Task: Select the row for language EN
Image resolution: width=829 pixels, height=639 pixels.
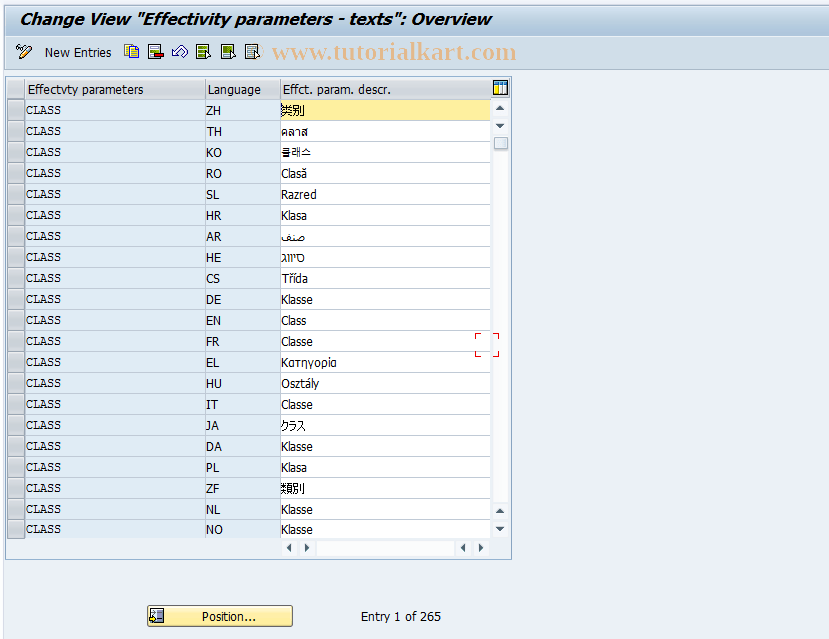Action: [15, 320]
